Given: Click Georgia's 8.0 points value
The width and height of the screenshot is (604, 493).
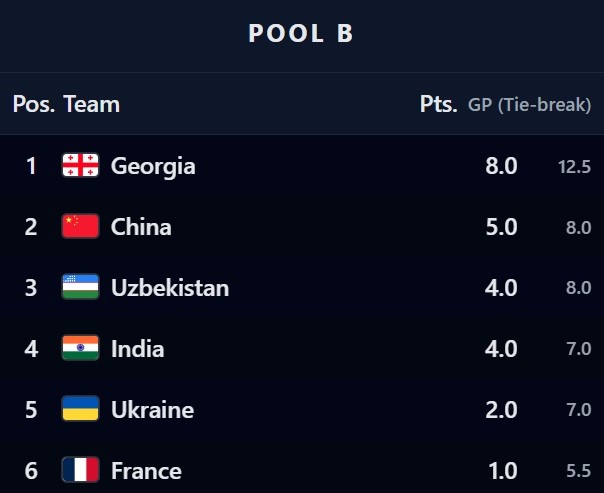Looking at the screenshot, I should coord(501,166).
